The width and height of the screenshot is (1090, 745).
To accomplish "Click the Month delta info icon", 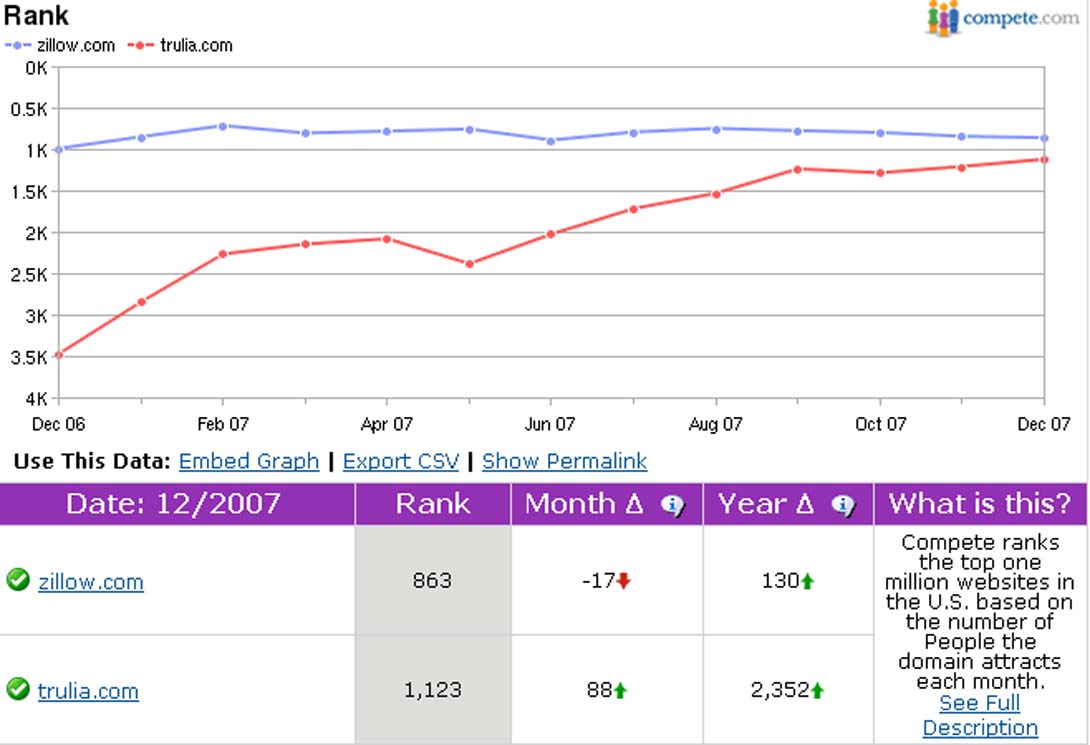I will pyautogui.click(x=672, y=505).
